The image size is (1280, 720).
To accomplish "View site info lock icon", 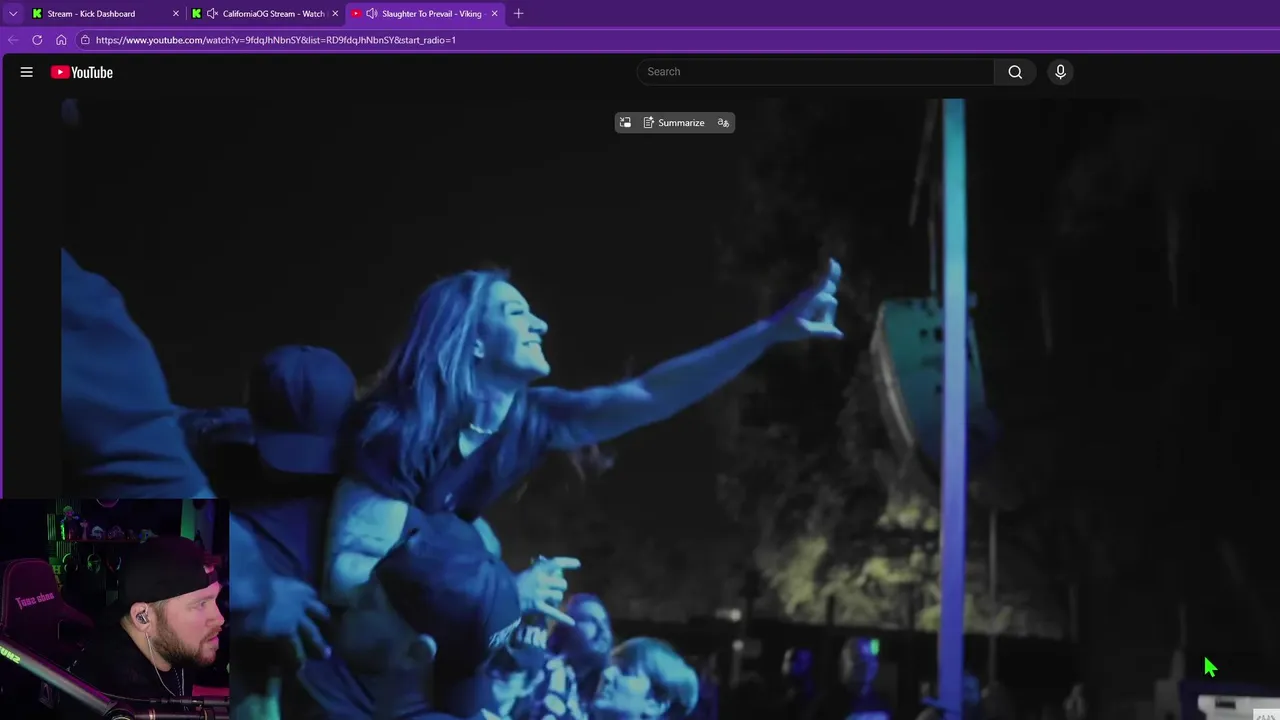I will [85, 40].
